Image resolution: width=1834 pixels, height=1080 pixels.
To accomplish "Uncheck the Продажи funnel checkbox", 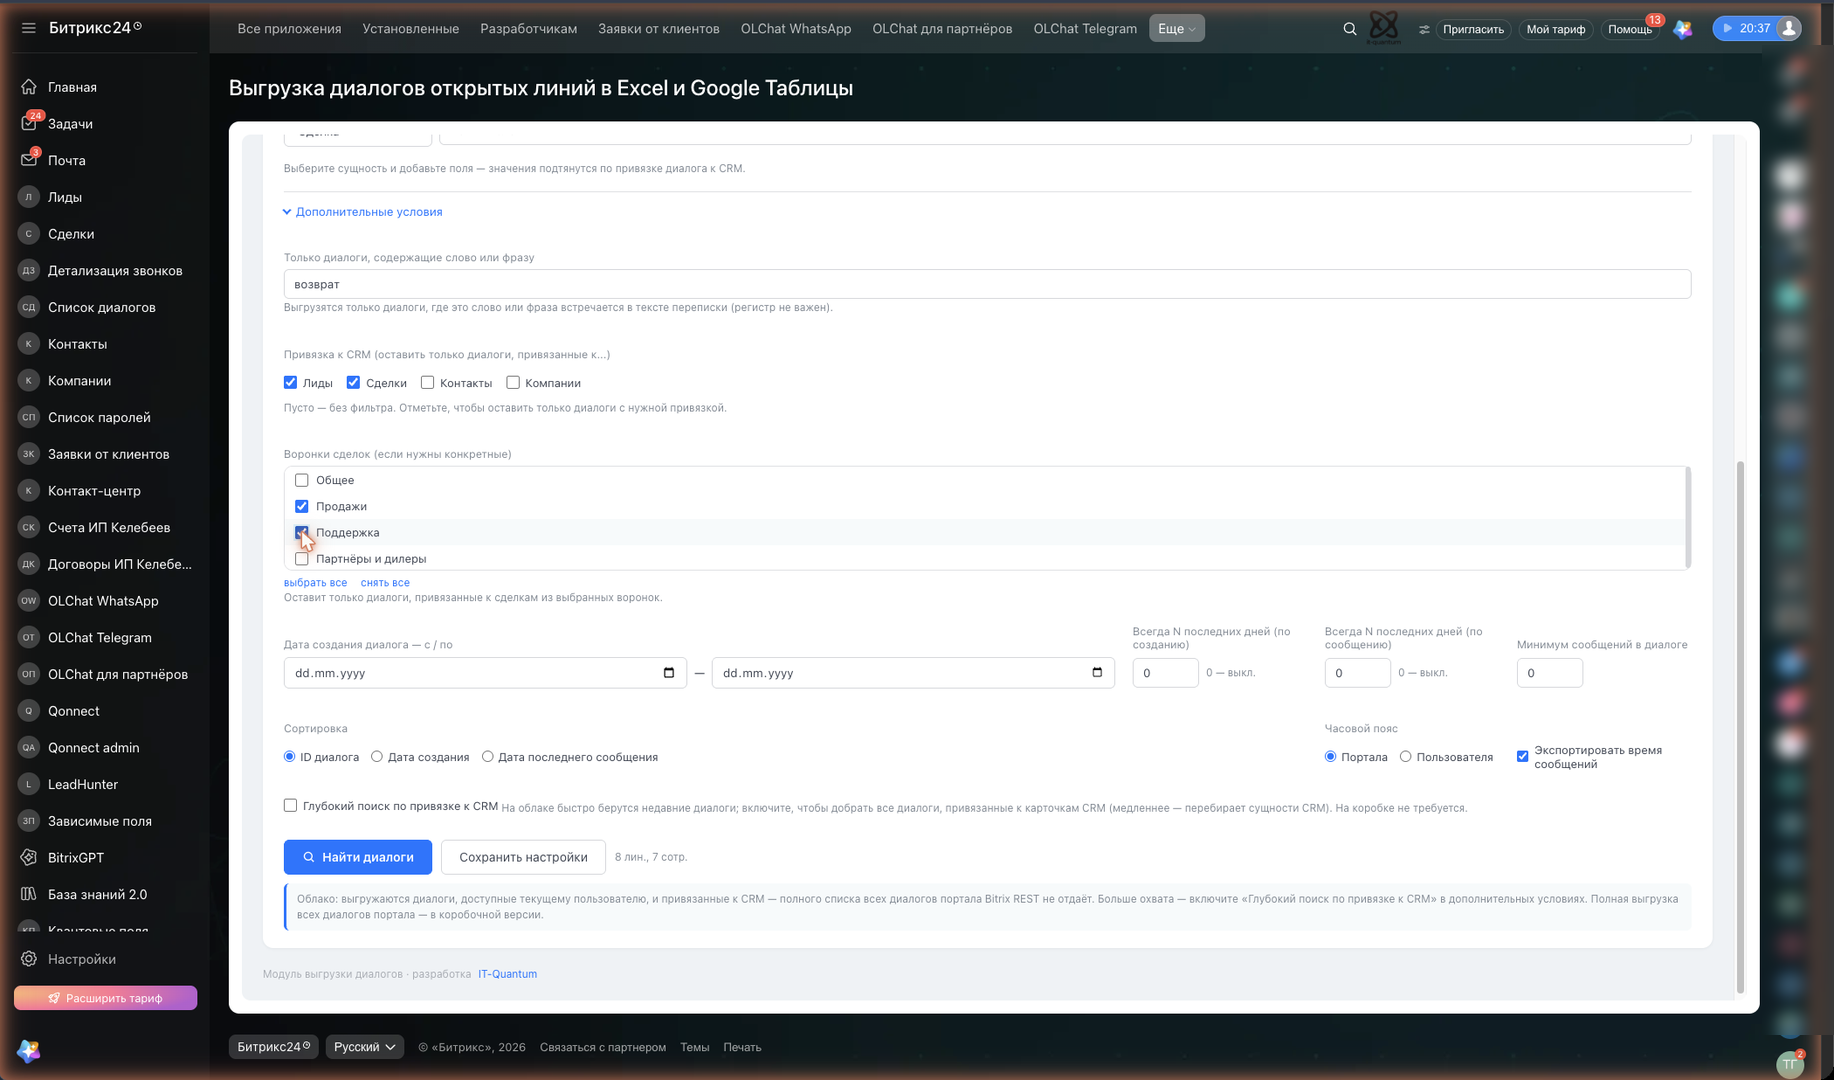I will tap(302, 506).
